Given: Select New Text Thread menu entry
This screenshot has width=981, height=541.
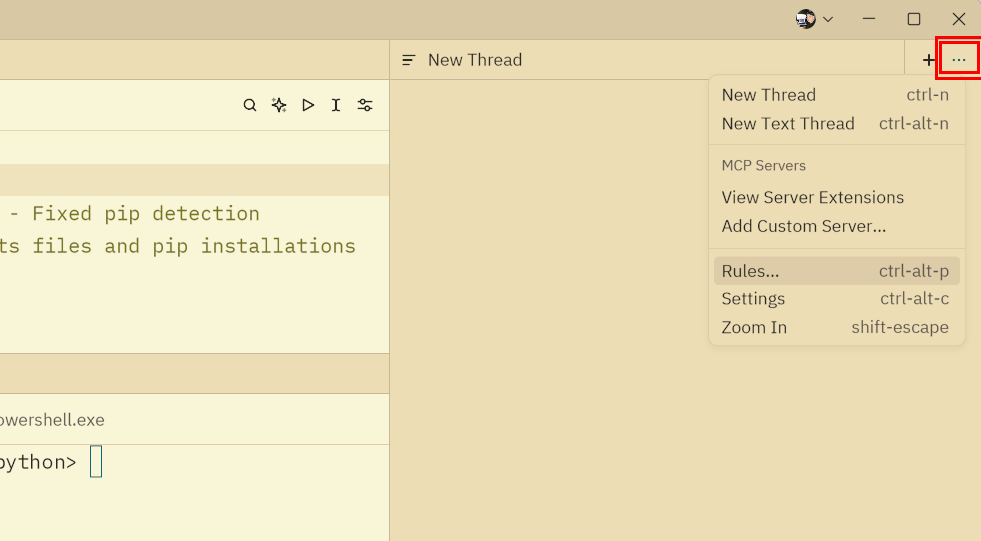Looking at the screenshot, I should coord(836,124).
